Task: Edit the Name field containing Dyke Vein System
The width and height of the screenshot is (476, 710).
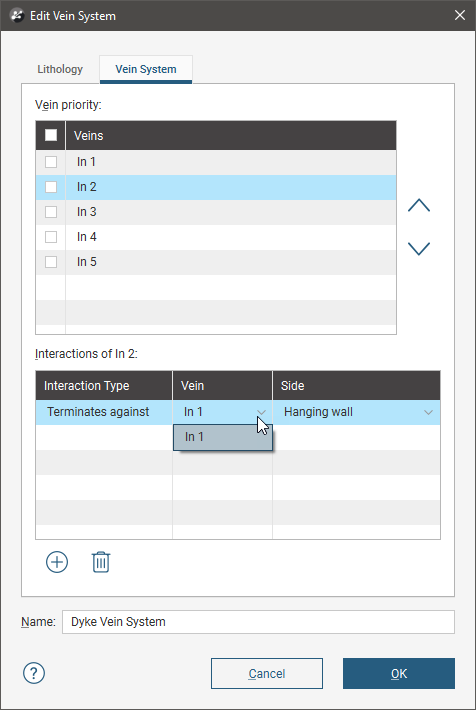Action: pyautogui.click(x=258, y=622)
